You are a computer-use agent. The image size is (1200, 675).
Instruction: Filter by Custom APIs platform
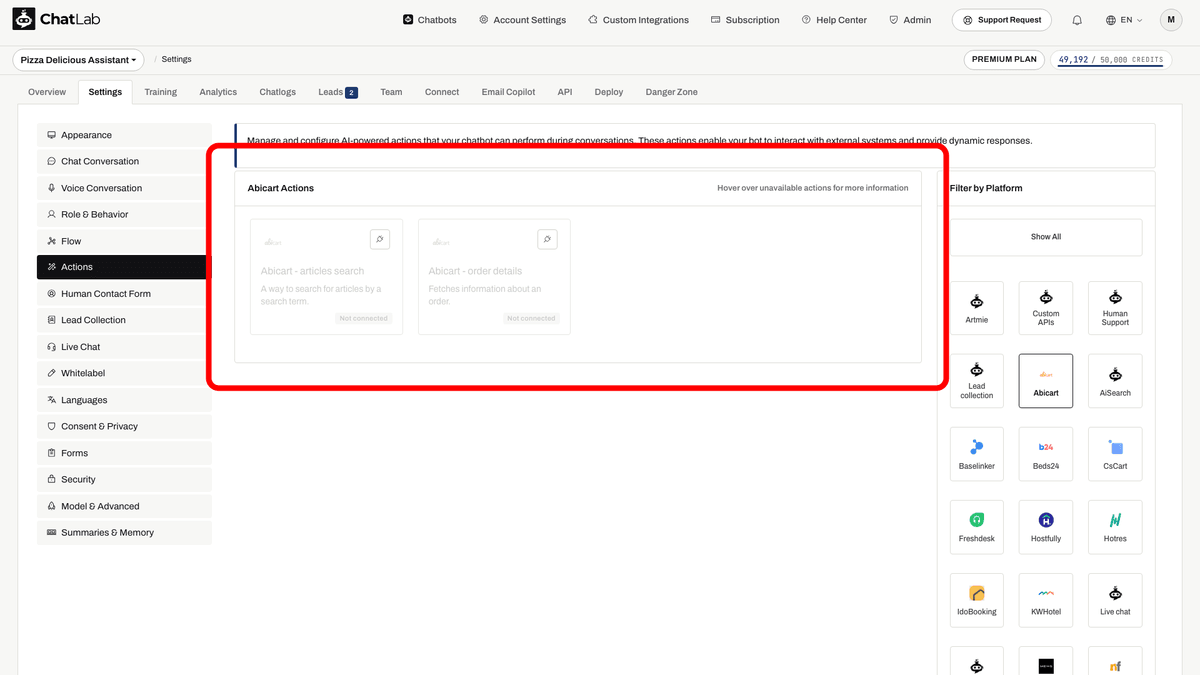coord(1046,308)
